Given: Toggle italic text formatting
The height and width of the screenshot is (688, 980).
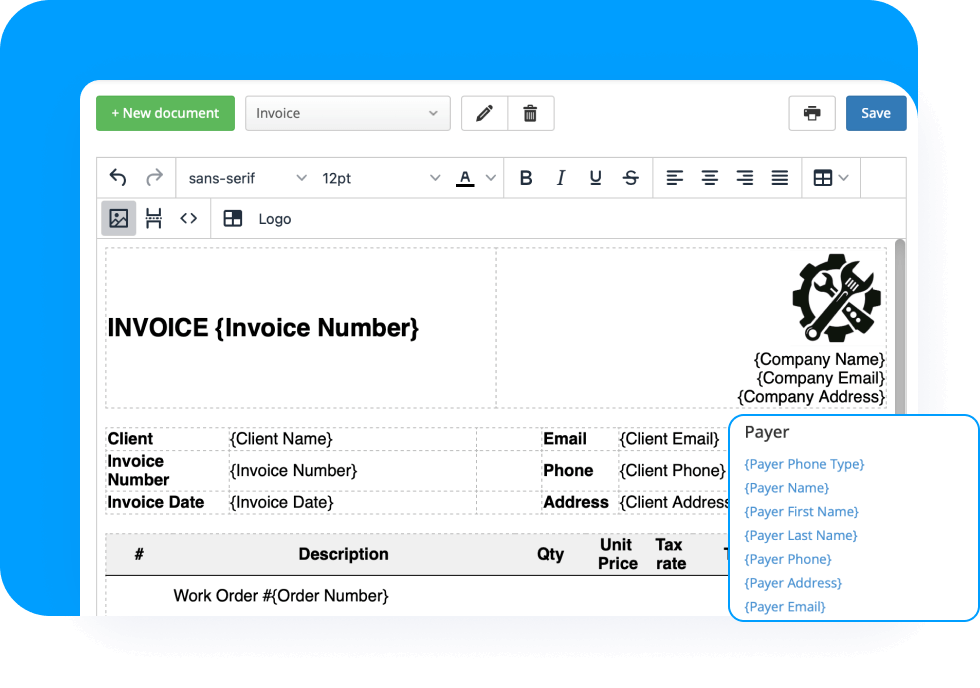Looking at the screenshot, I should pyautogui.click(x=561, y=177).
